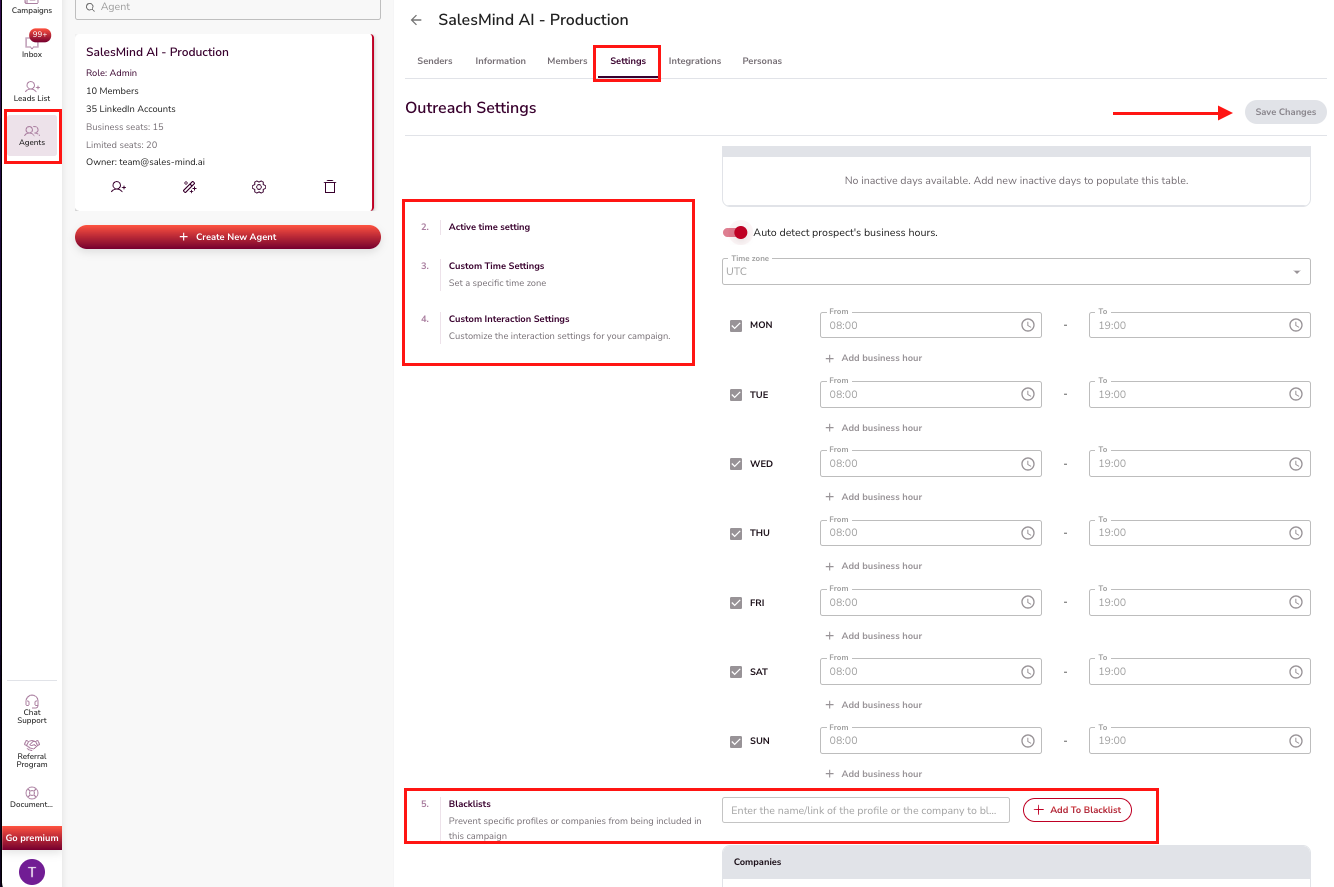Click the back arrow beside SalesMind AI title

[417, 20]
